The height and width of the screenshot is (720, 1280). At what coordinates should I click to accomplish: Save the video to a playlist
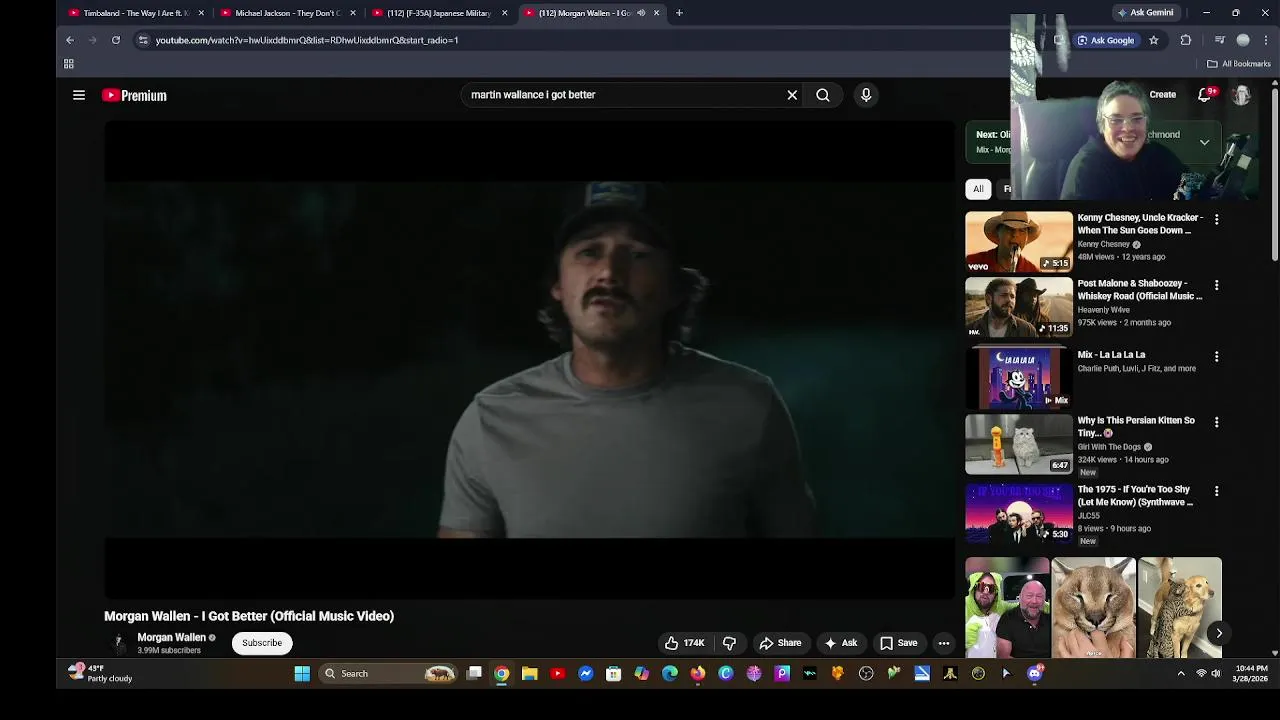point(898,643)
